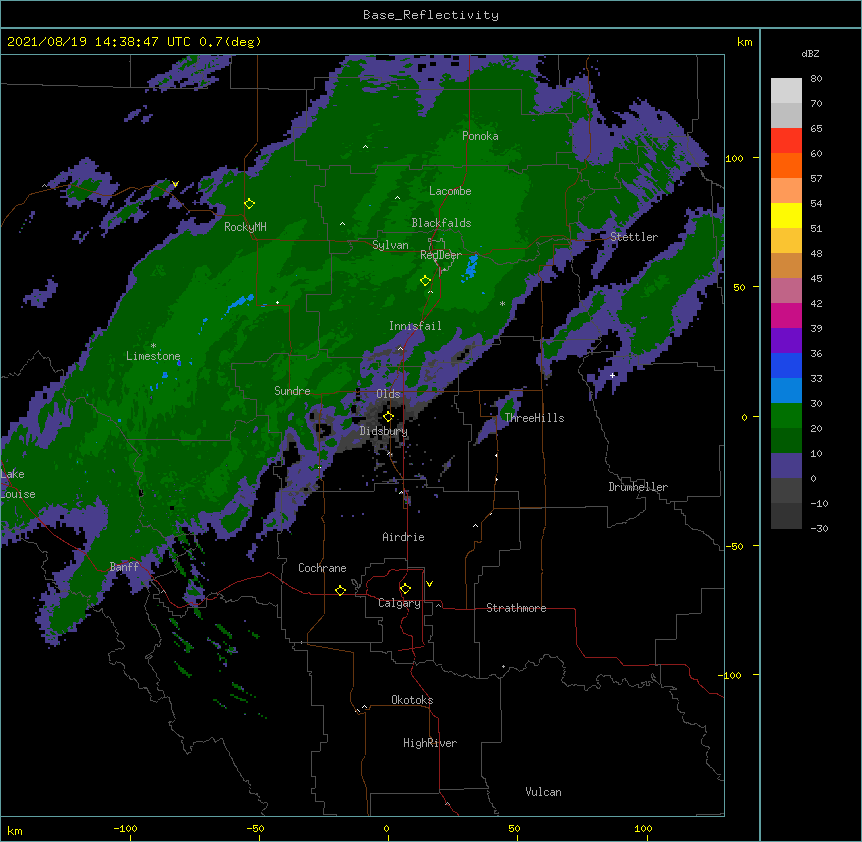Click the Airdrie city label

point(403,537)
